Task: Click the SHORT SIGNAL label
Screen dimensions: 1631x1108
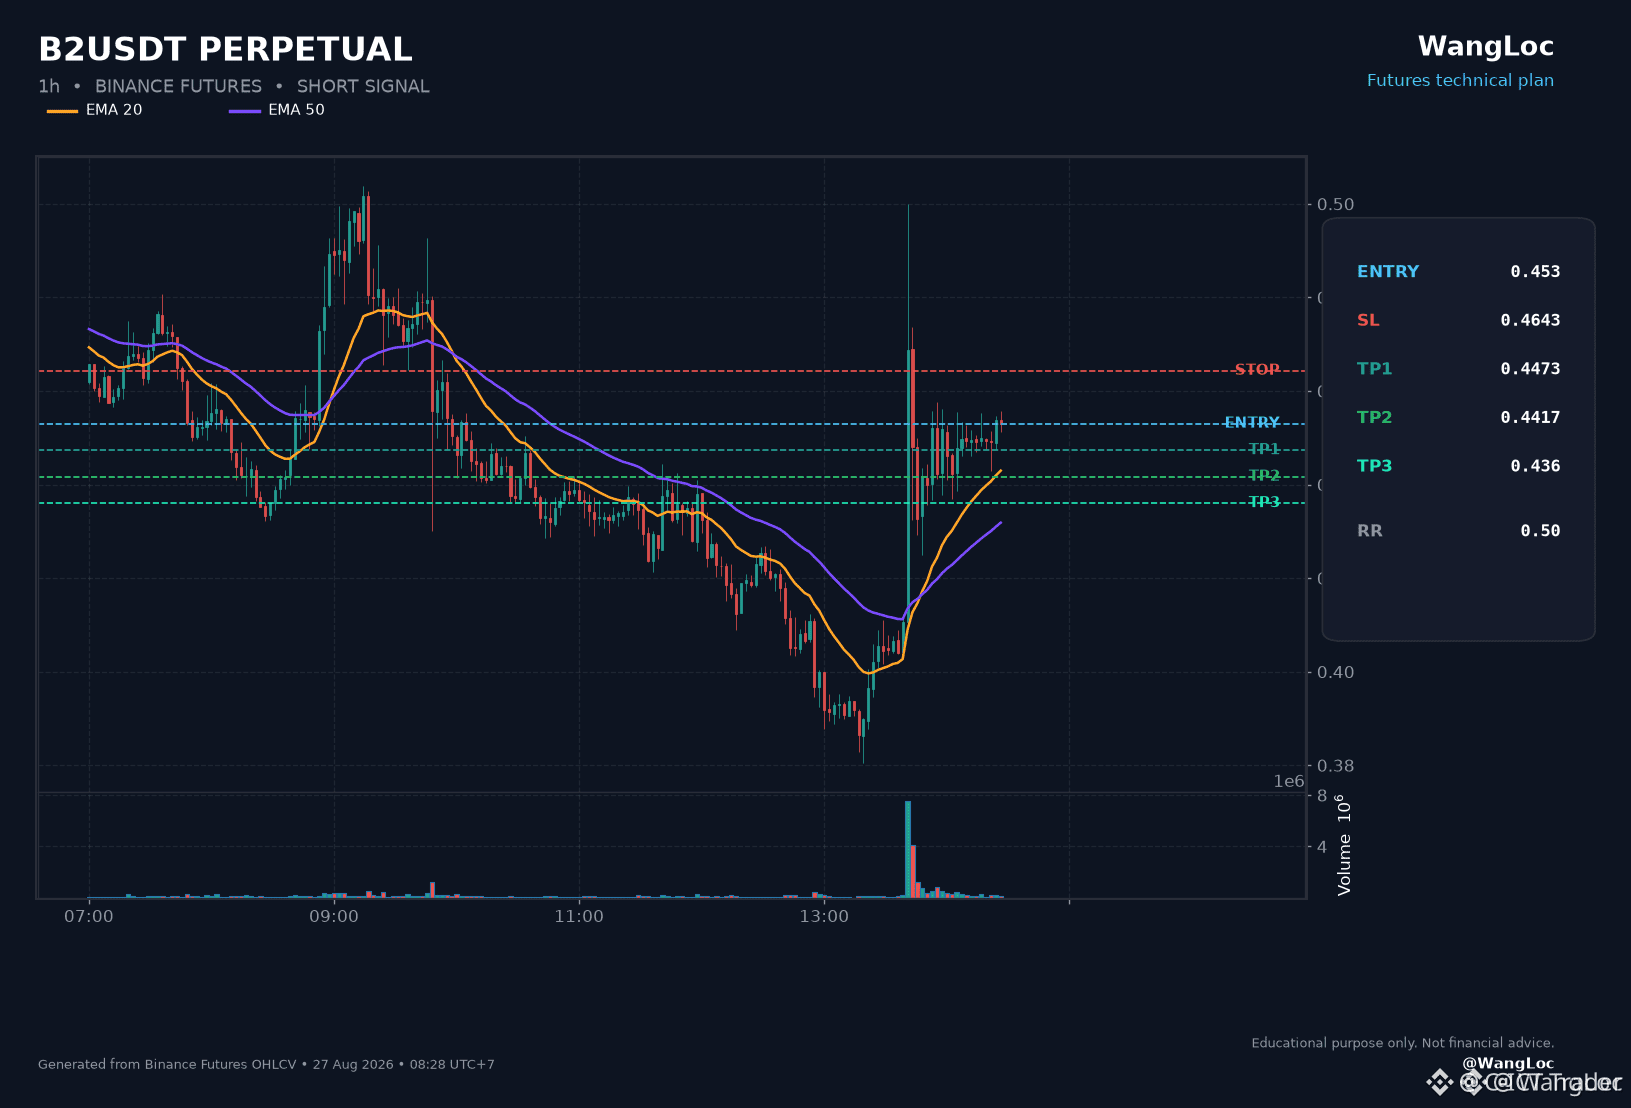Action: pyautogui.click(x=363, y=87)
